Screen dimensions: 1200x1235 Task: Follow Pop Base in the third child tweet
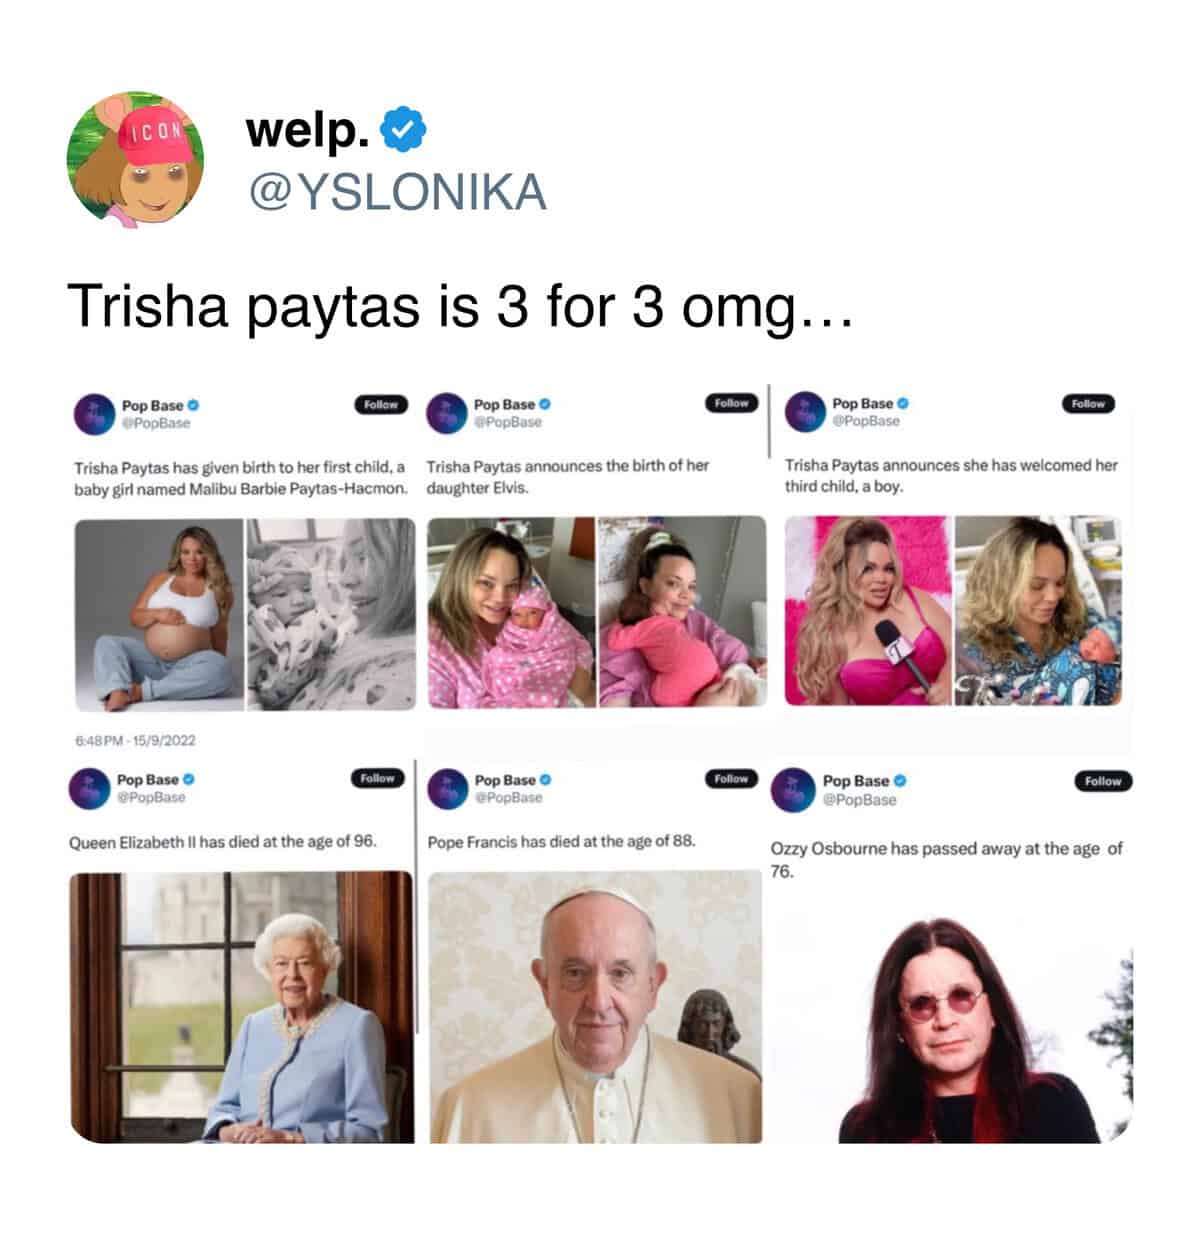pos(1088,404)
